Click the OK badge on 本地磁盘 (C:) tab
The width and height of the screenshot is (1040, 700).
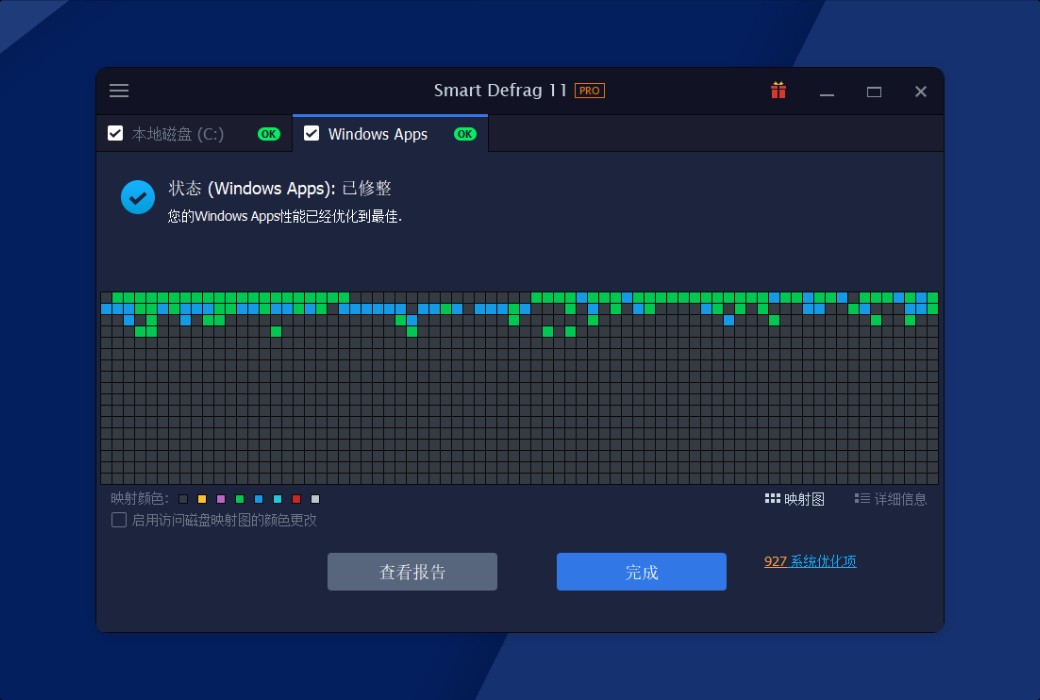point(269,134)
